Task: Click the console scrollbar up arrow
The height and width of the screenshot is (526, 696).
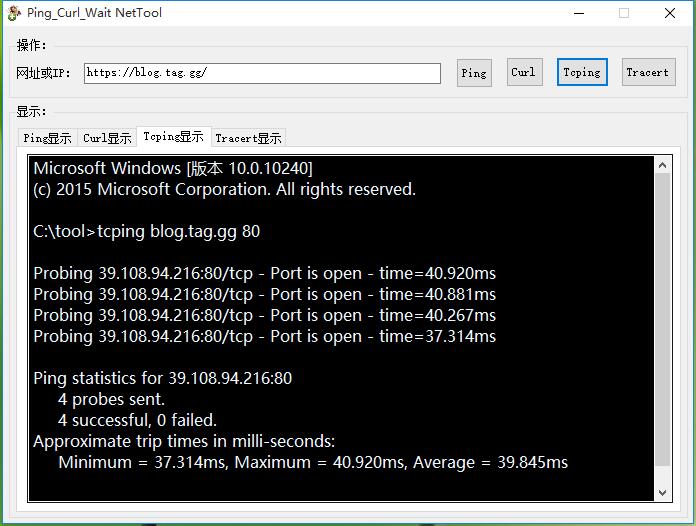Action: point(662,163)
